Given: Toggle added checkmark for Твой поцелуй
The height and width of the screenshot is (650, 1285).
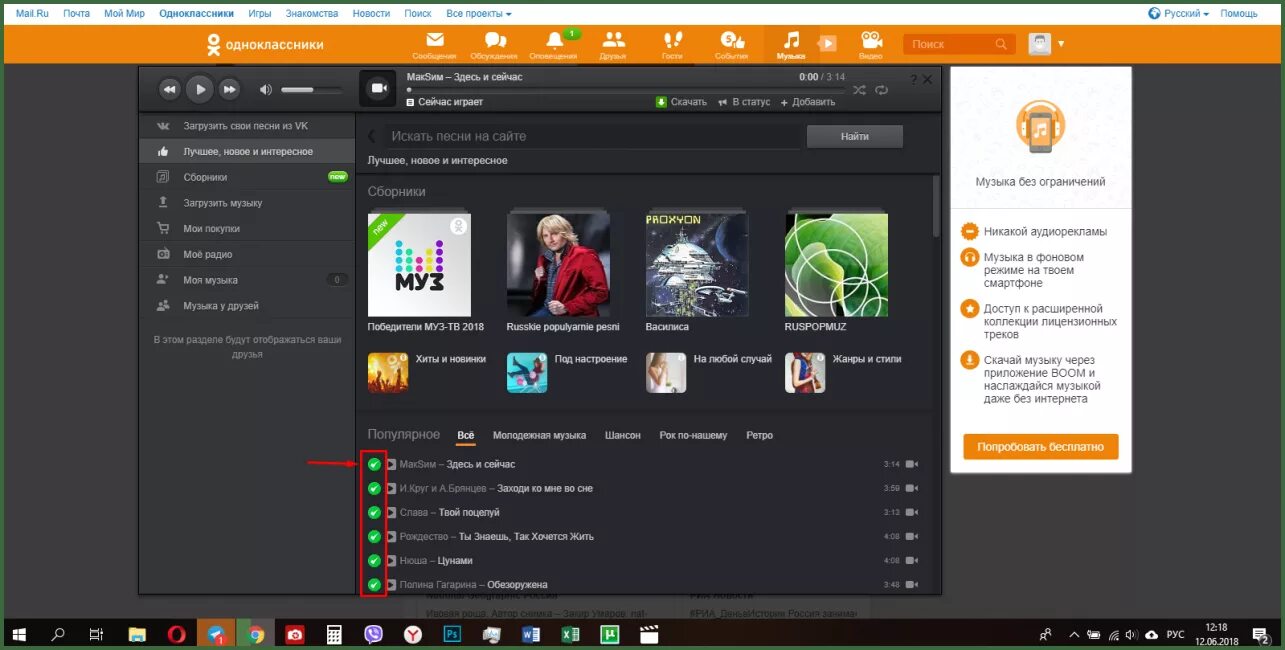Looking at the screenshot, I should (x=374, y=512).
